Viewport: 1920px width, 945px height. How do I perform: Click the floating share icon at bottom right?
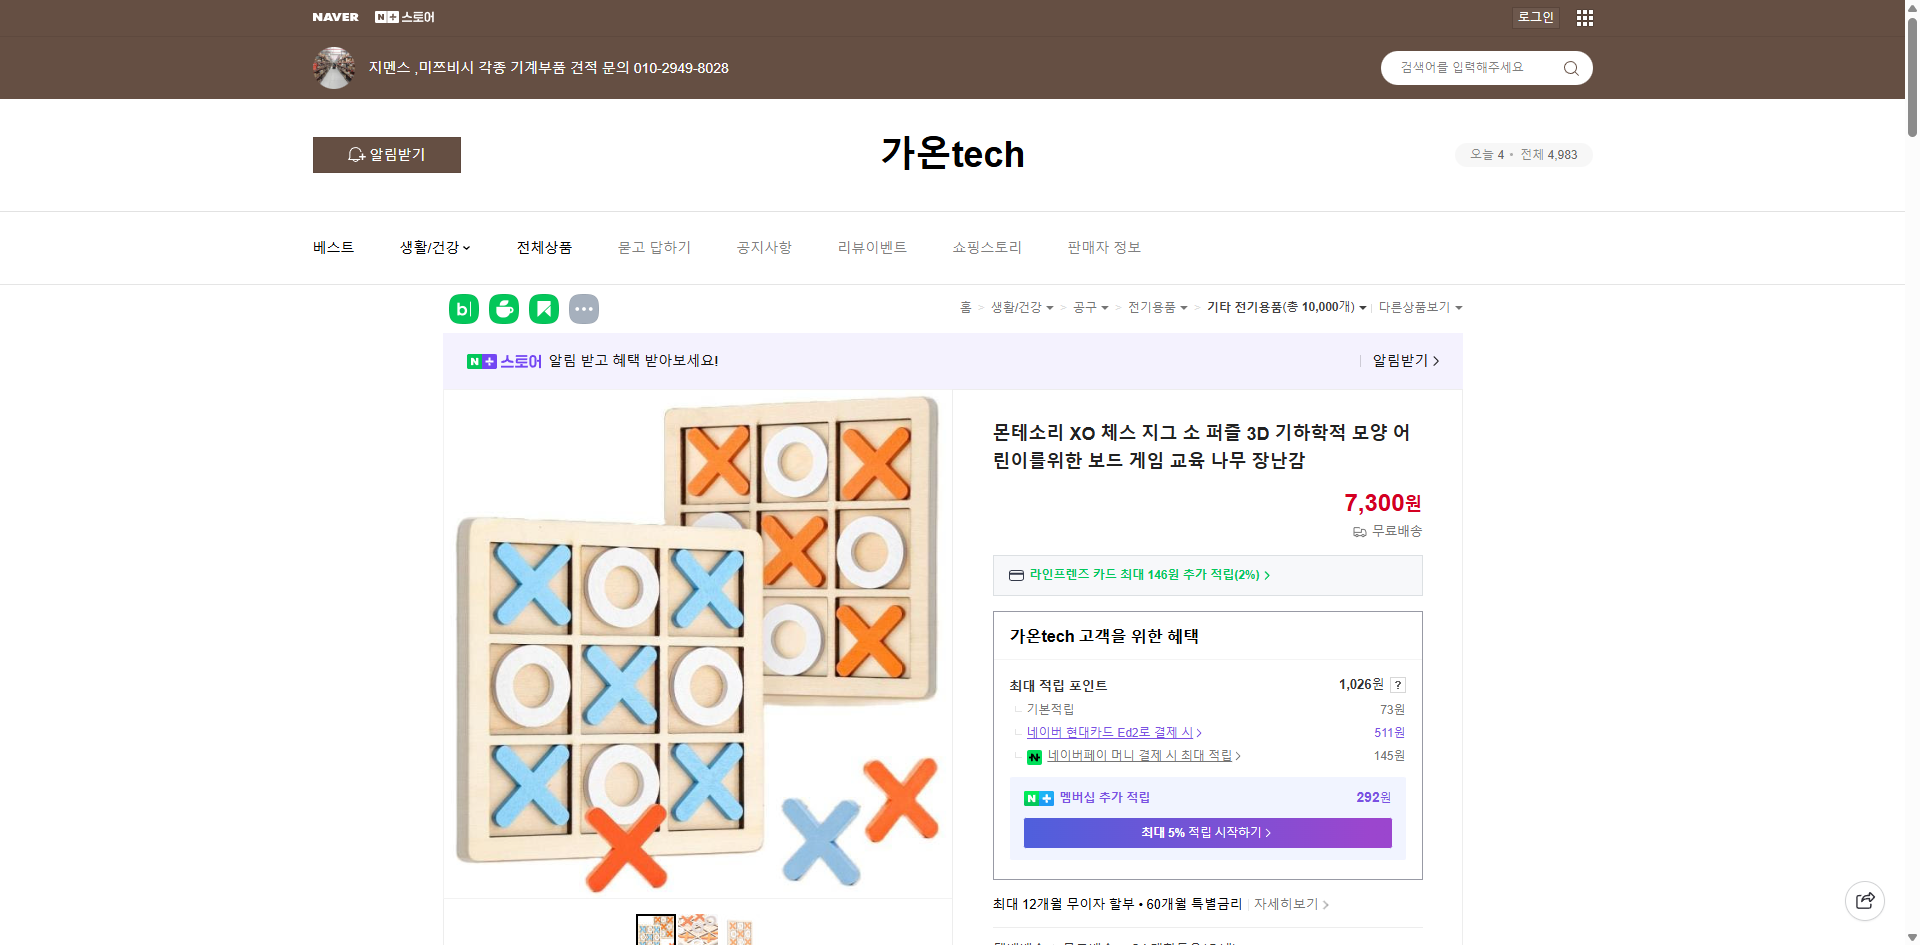point(1865,900)
